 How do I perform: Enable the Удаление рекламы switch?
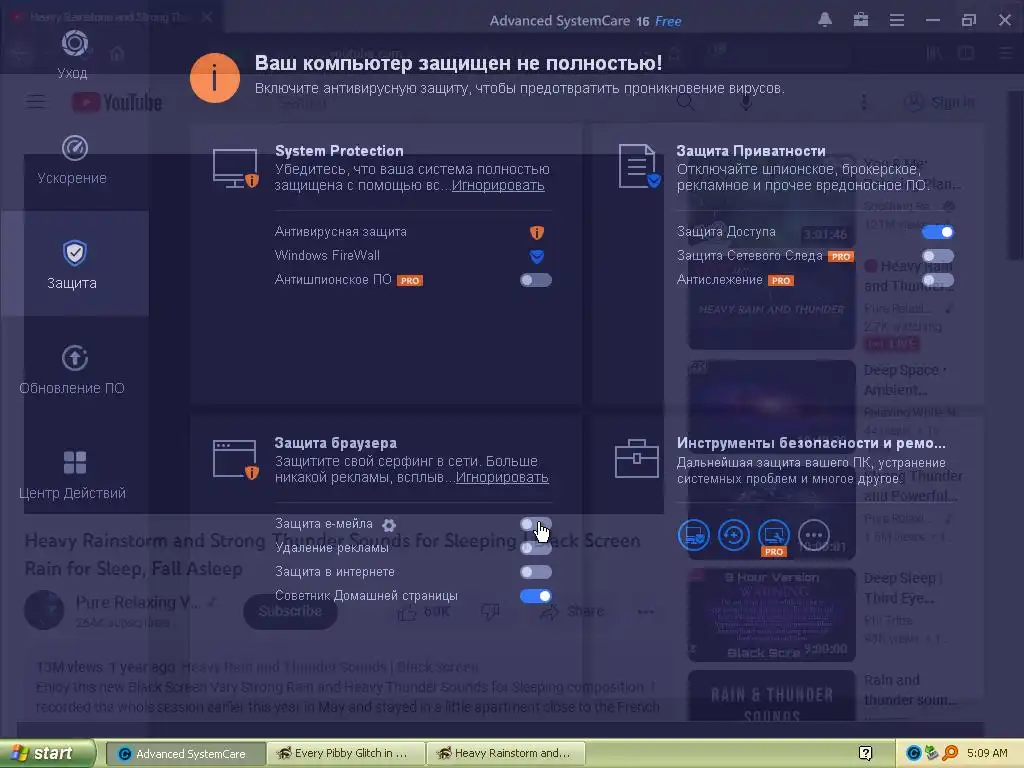pos(536,548)
